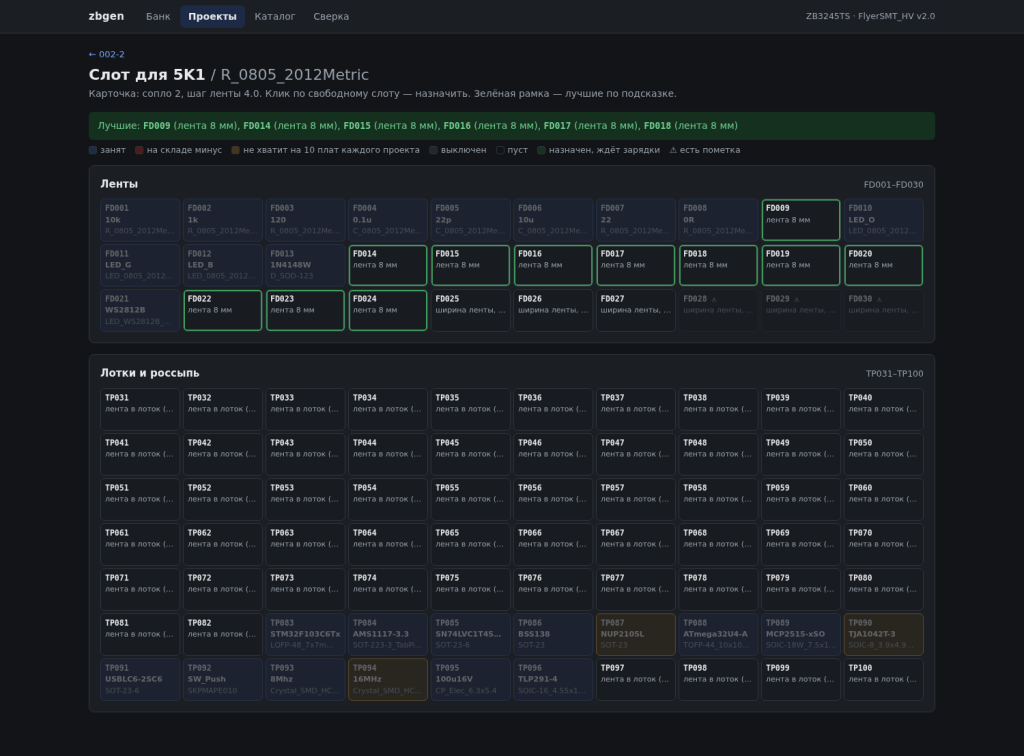Viewport: 1024px width, 756px height.
Task: Click the warning mark on slot FD030
Action: point(879,300)
